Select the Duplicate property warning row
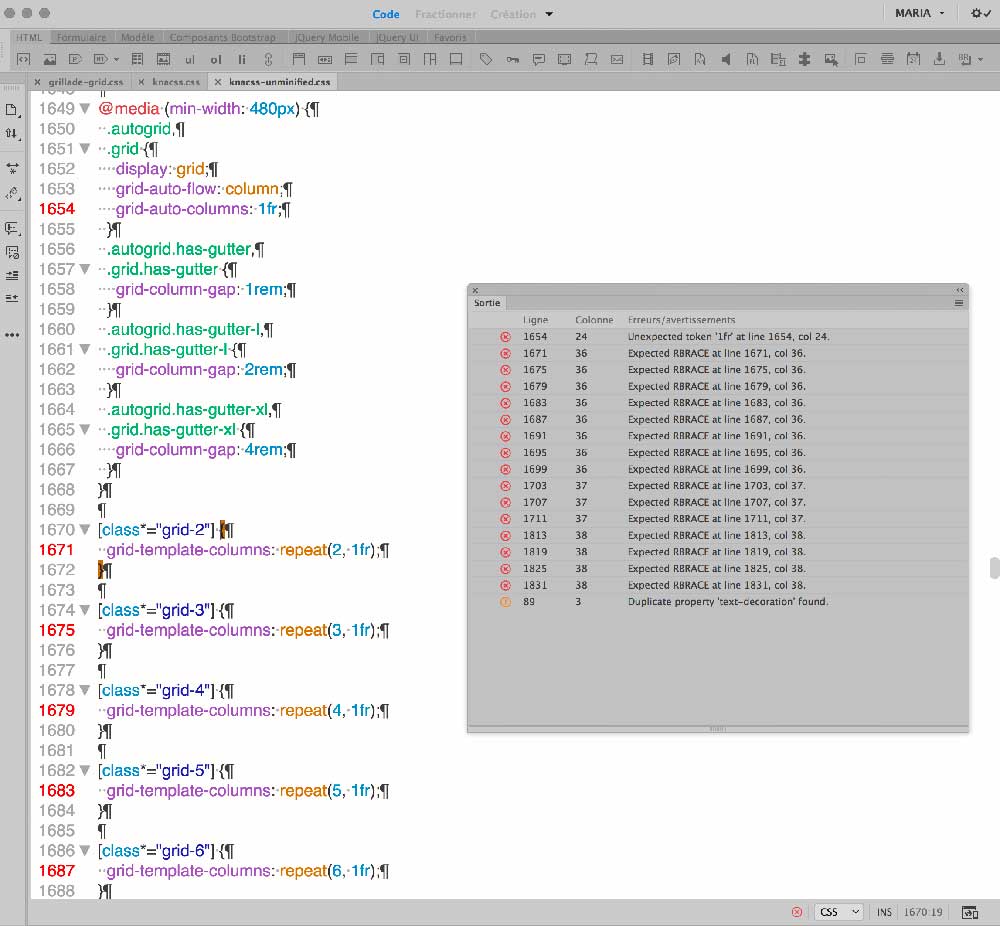The image size is (1000, 926). pyautogui.click(x=718, y=602)
